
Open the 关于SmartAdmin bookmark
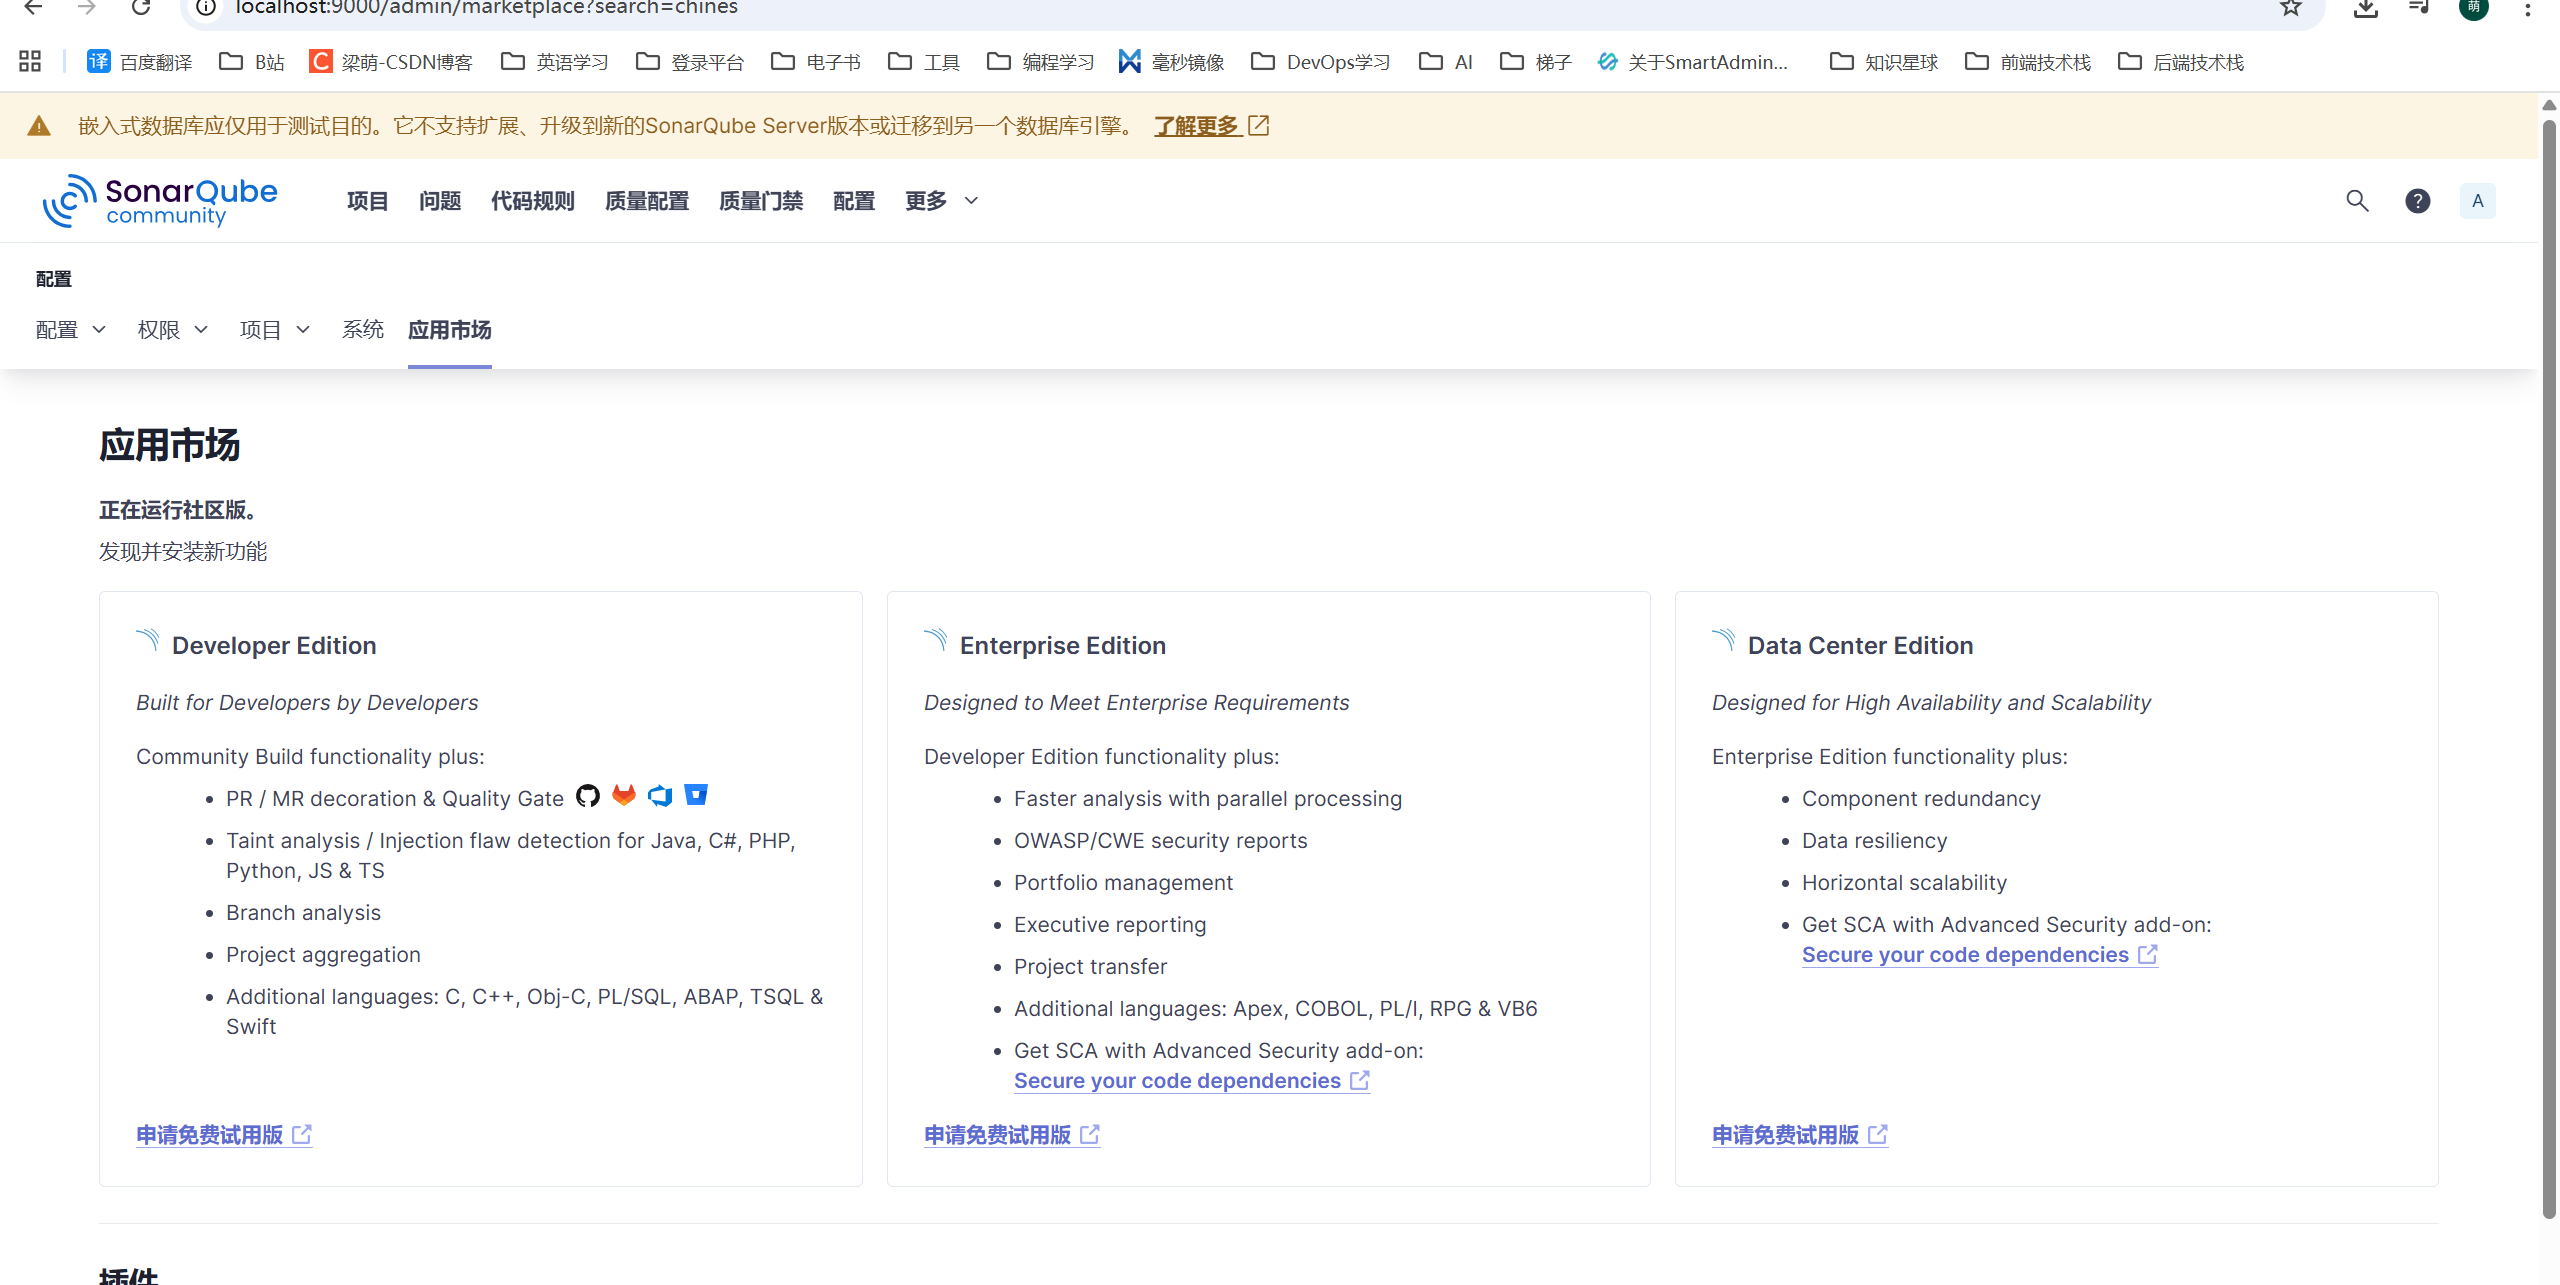point(1693,62)
